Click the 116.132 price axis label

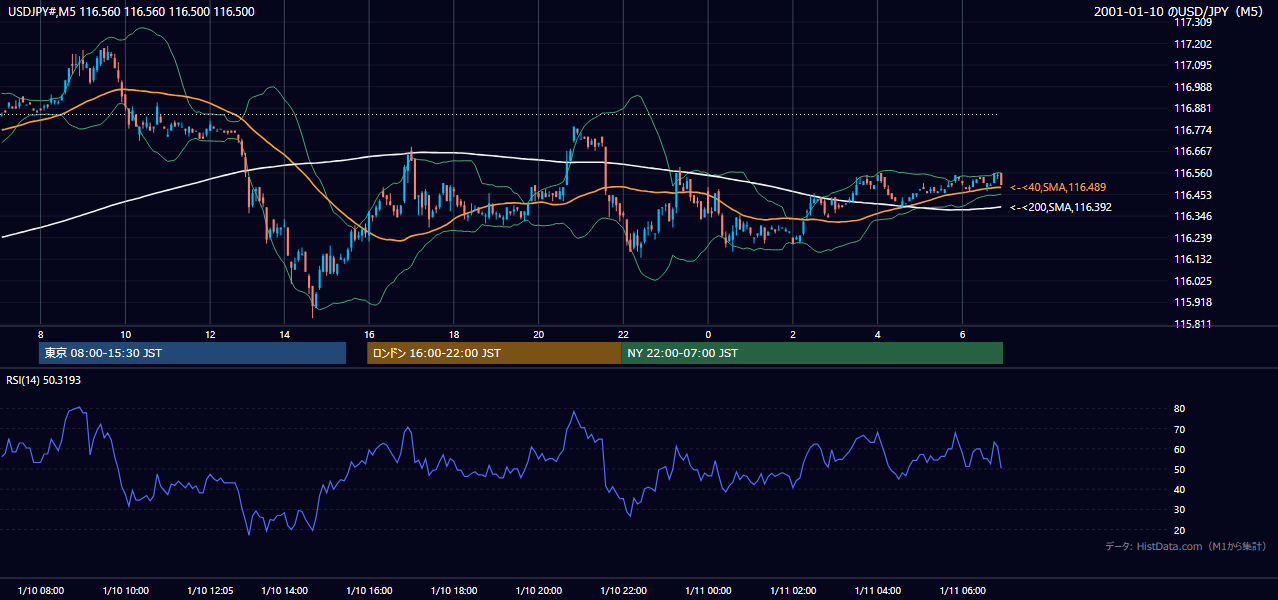pos(1193,259)
